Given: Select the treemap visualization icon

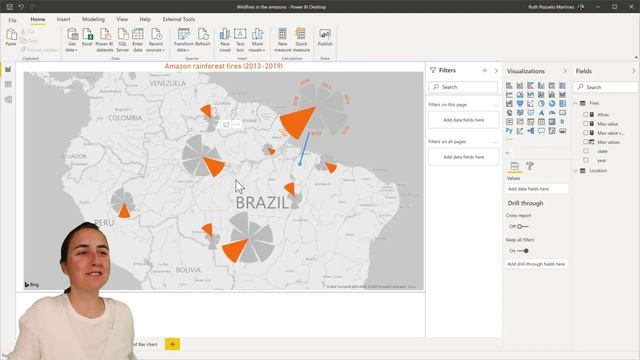Looking at the screenshot, I should click(562, 103).
